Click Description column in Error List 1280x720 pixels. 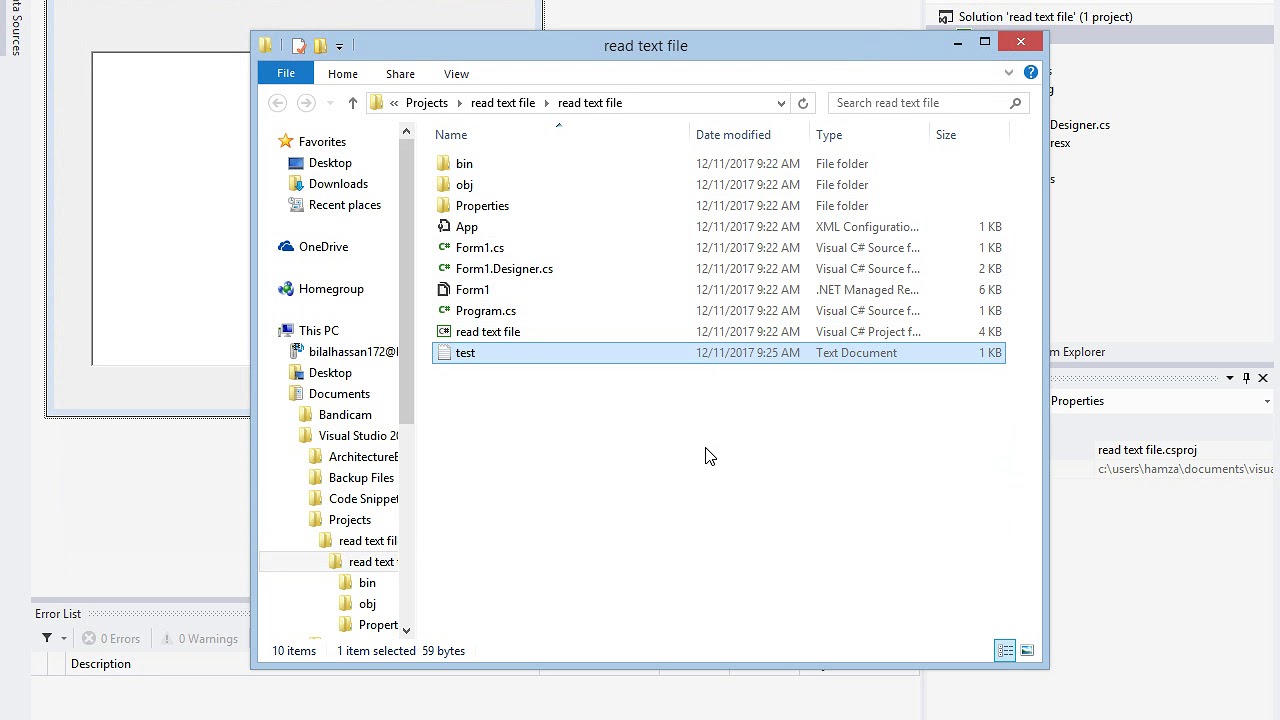point(101,664)
